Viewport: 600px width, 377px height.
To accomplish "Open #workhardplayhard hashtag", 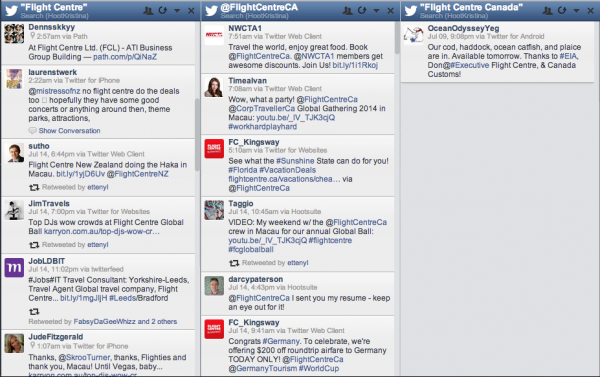I will coord(262,127).
